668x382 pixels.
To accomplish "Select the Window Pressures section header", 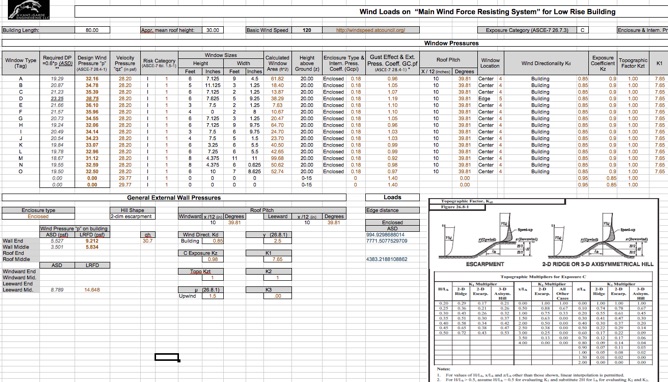I will coord(451,43).
